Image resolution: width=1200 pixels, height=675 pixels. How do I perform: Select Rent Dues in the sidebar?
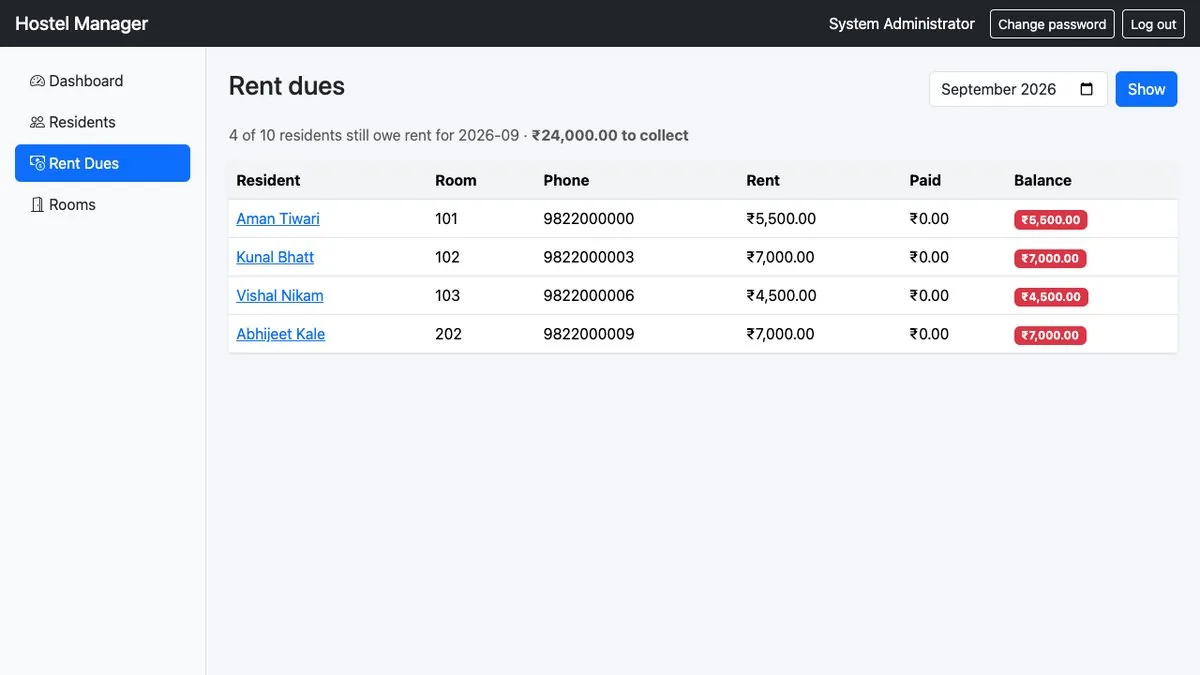[102, 163]
